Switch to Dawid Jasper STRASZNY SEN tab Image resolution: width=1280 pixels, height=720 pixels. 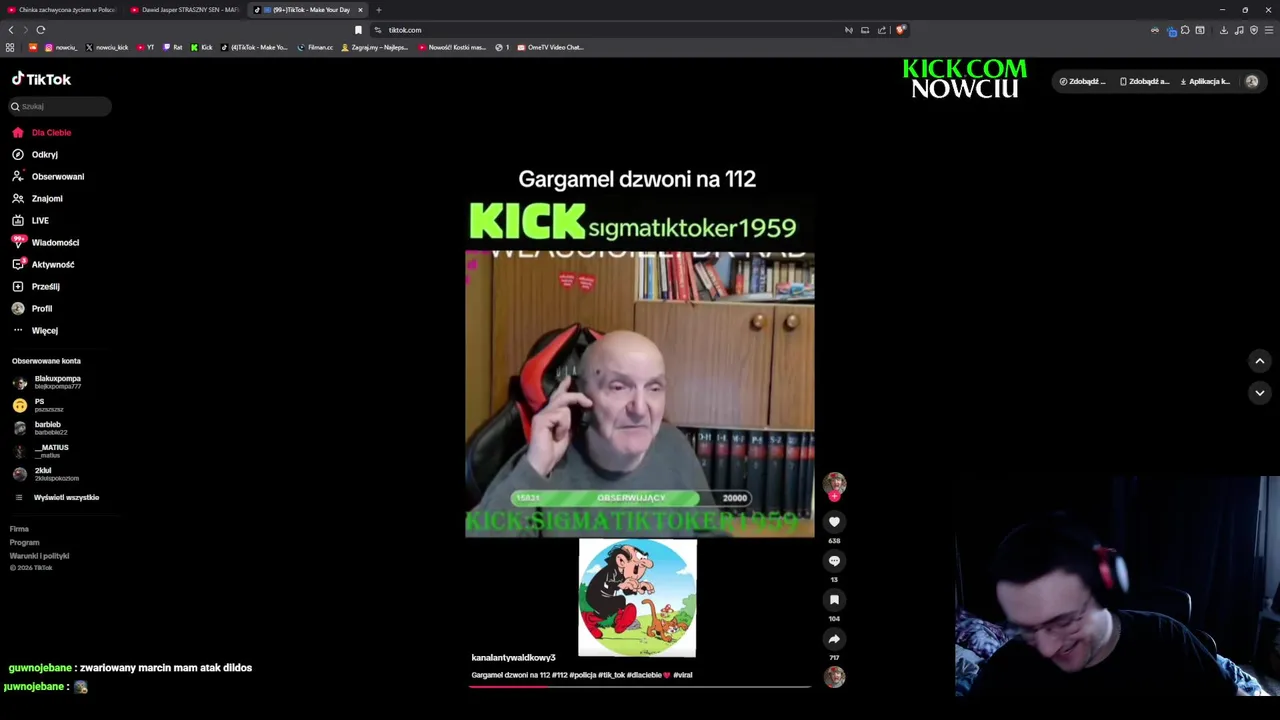pos(185,10)
